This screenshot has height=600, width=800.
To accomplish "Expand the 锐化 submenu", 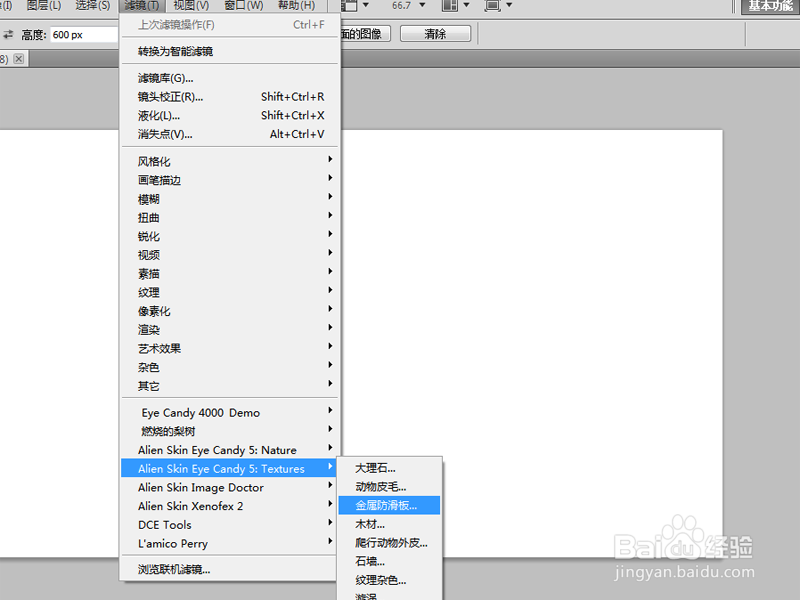I will 230,236.
